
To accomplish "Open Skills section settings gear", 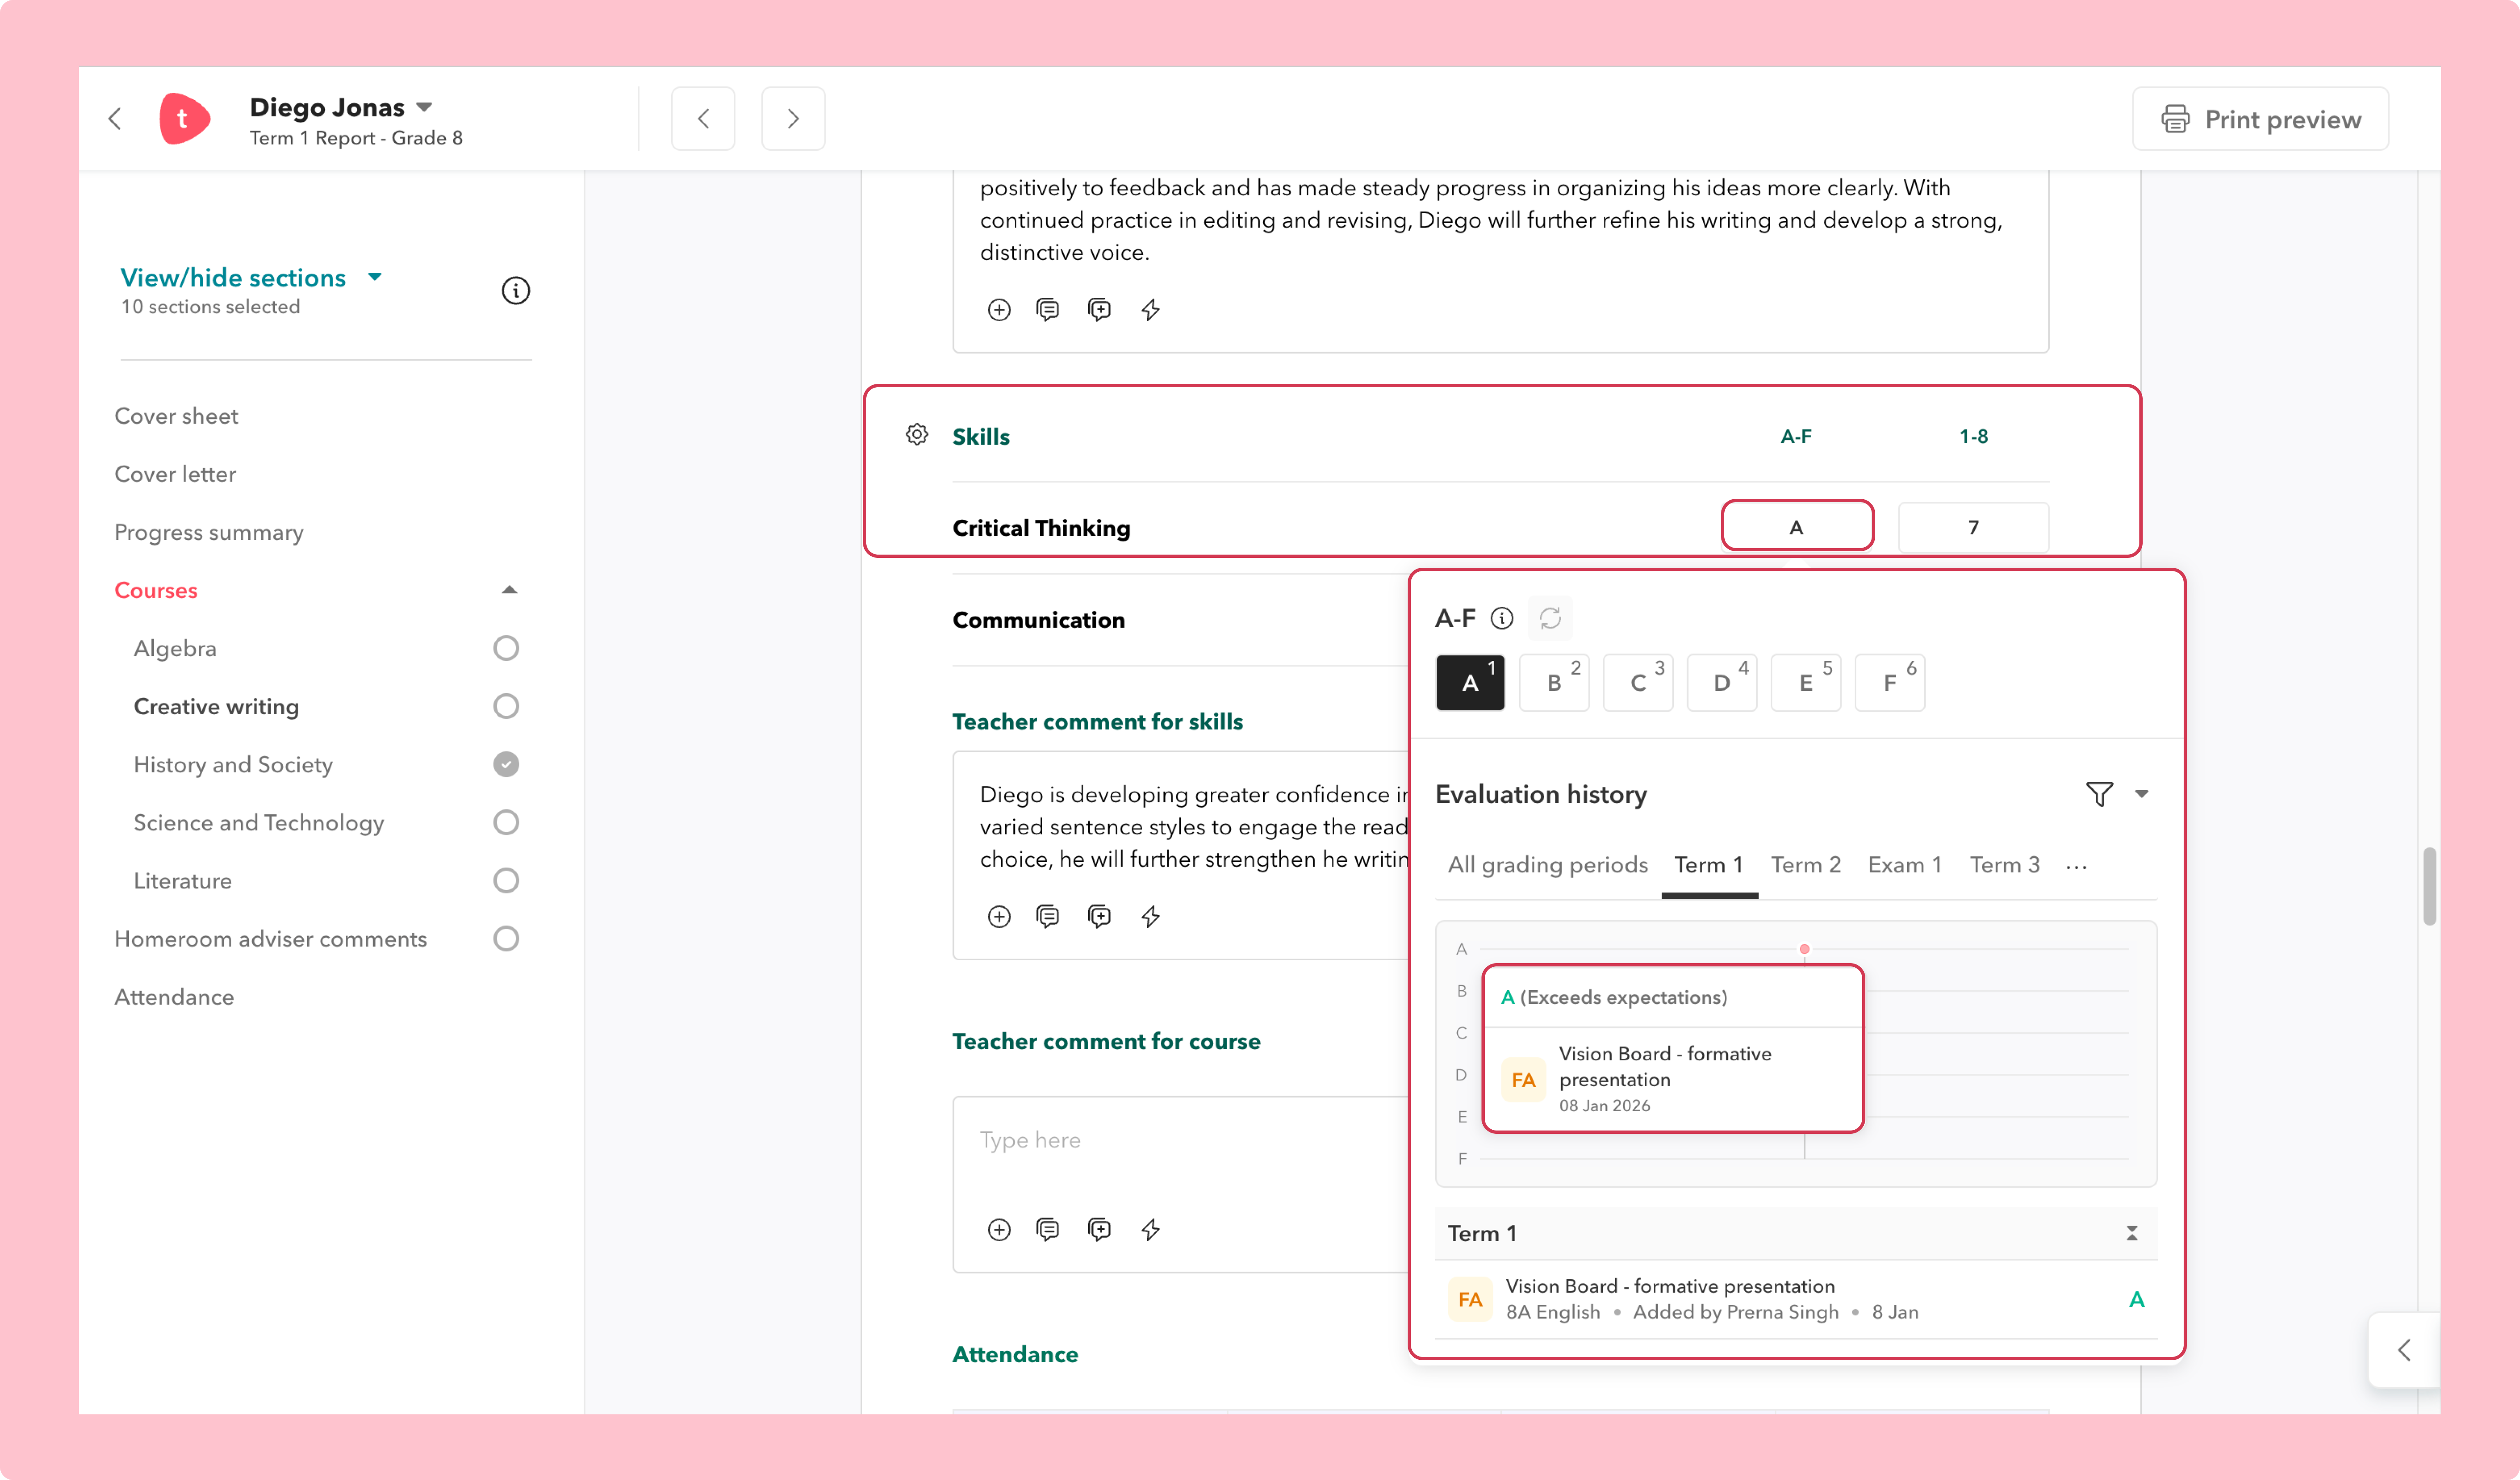I will 917,435.
